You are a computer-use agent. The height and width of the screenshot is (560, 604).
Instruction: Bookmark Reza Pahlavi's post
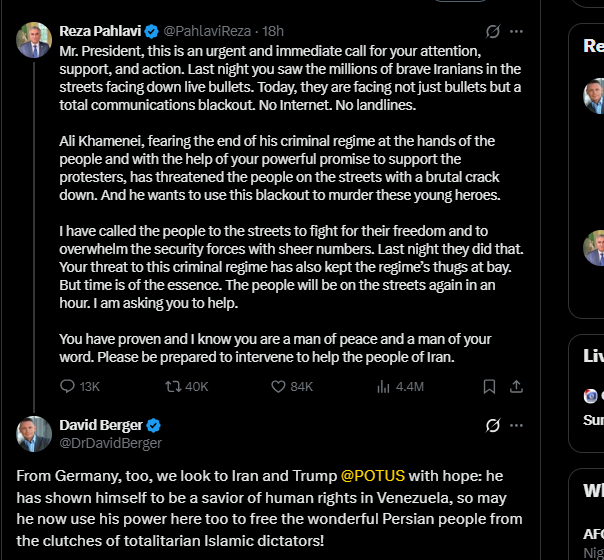coord(489,386)
